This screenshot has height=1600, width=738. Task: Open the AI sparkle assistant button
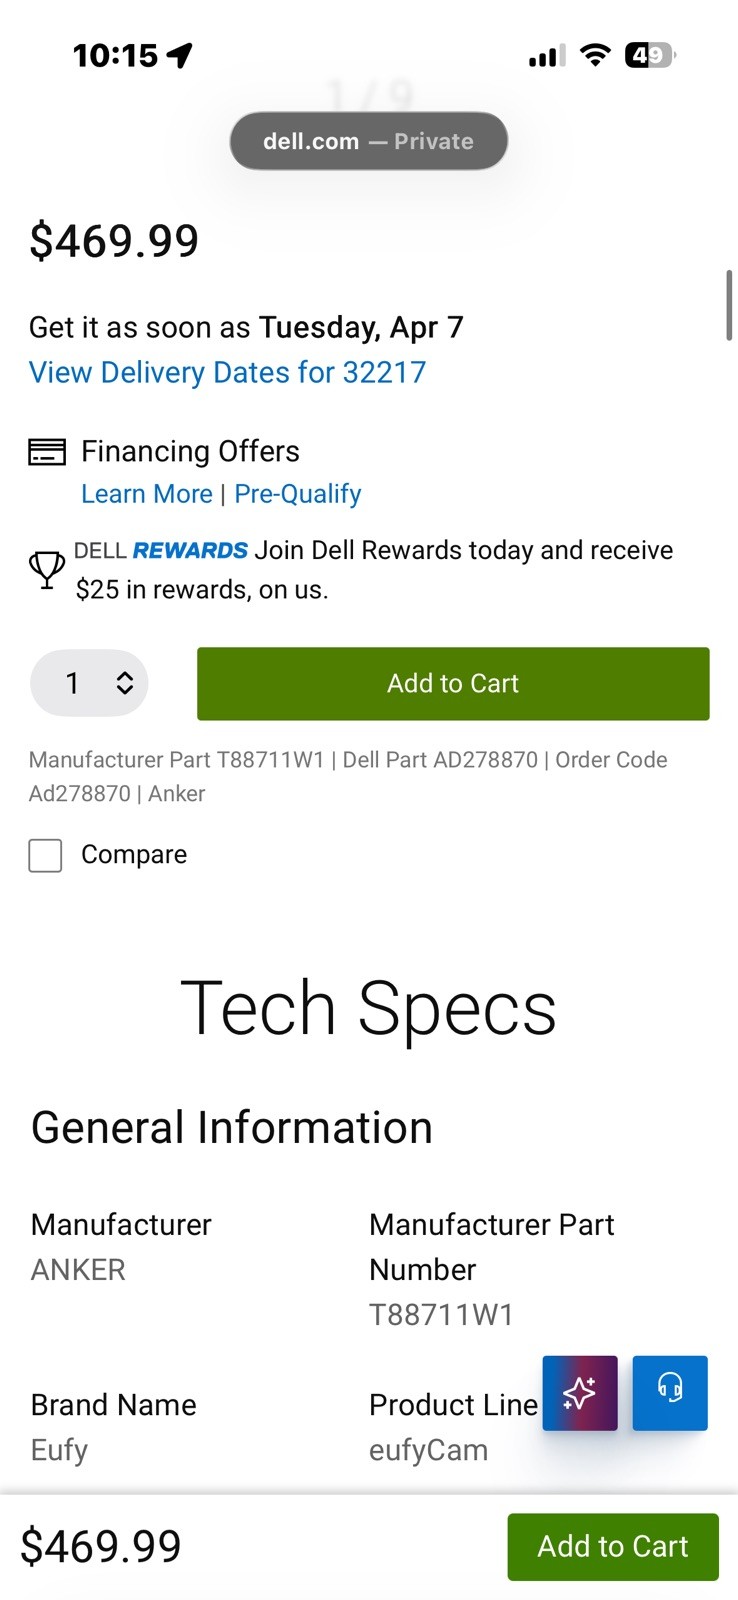pyautogui.click(x=580, y=1393)
